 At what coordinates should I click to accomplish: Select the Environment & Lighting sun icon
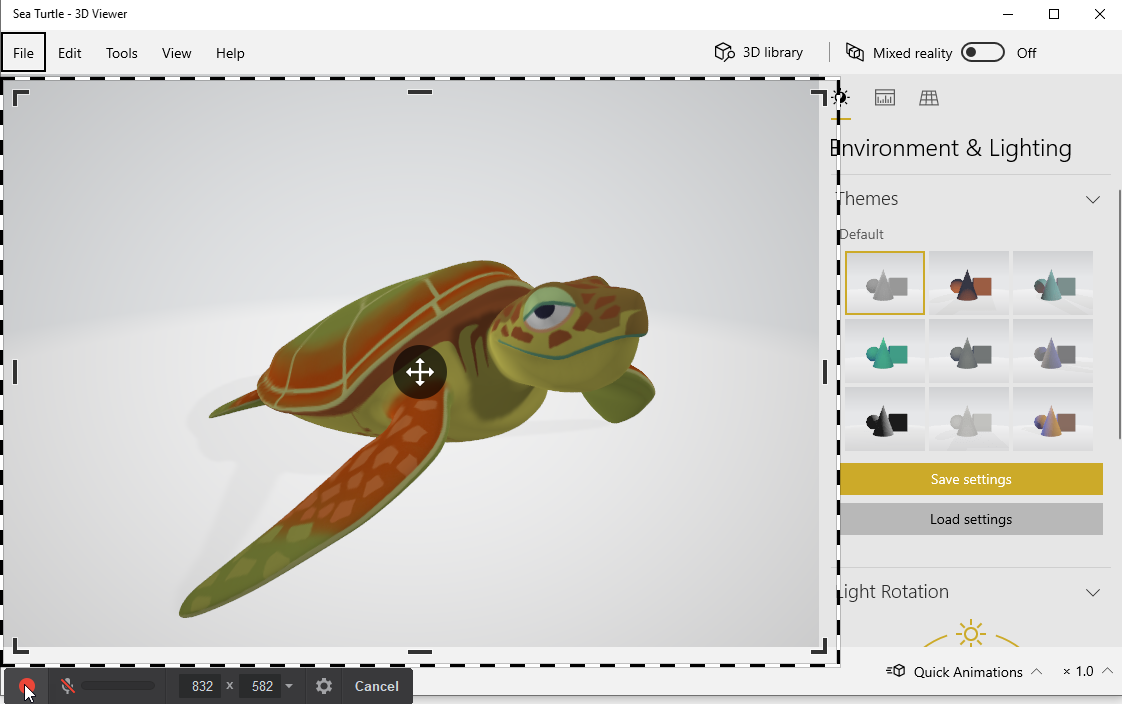click(x=841, y=98)
